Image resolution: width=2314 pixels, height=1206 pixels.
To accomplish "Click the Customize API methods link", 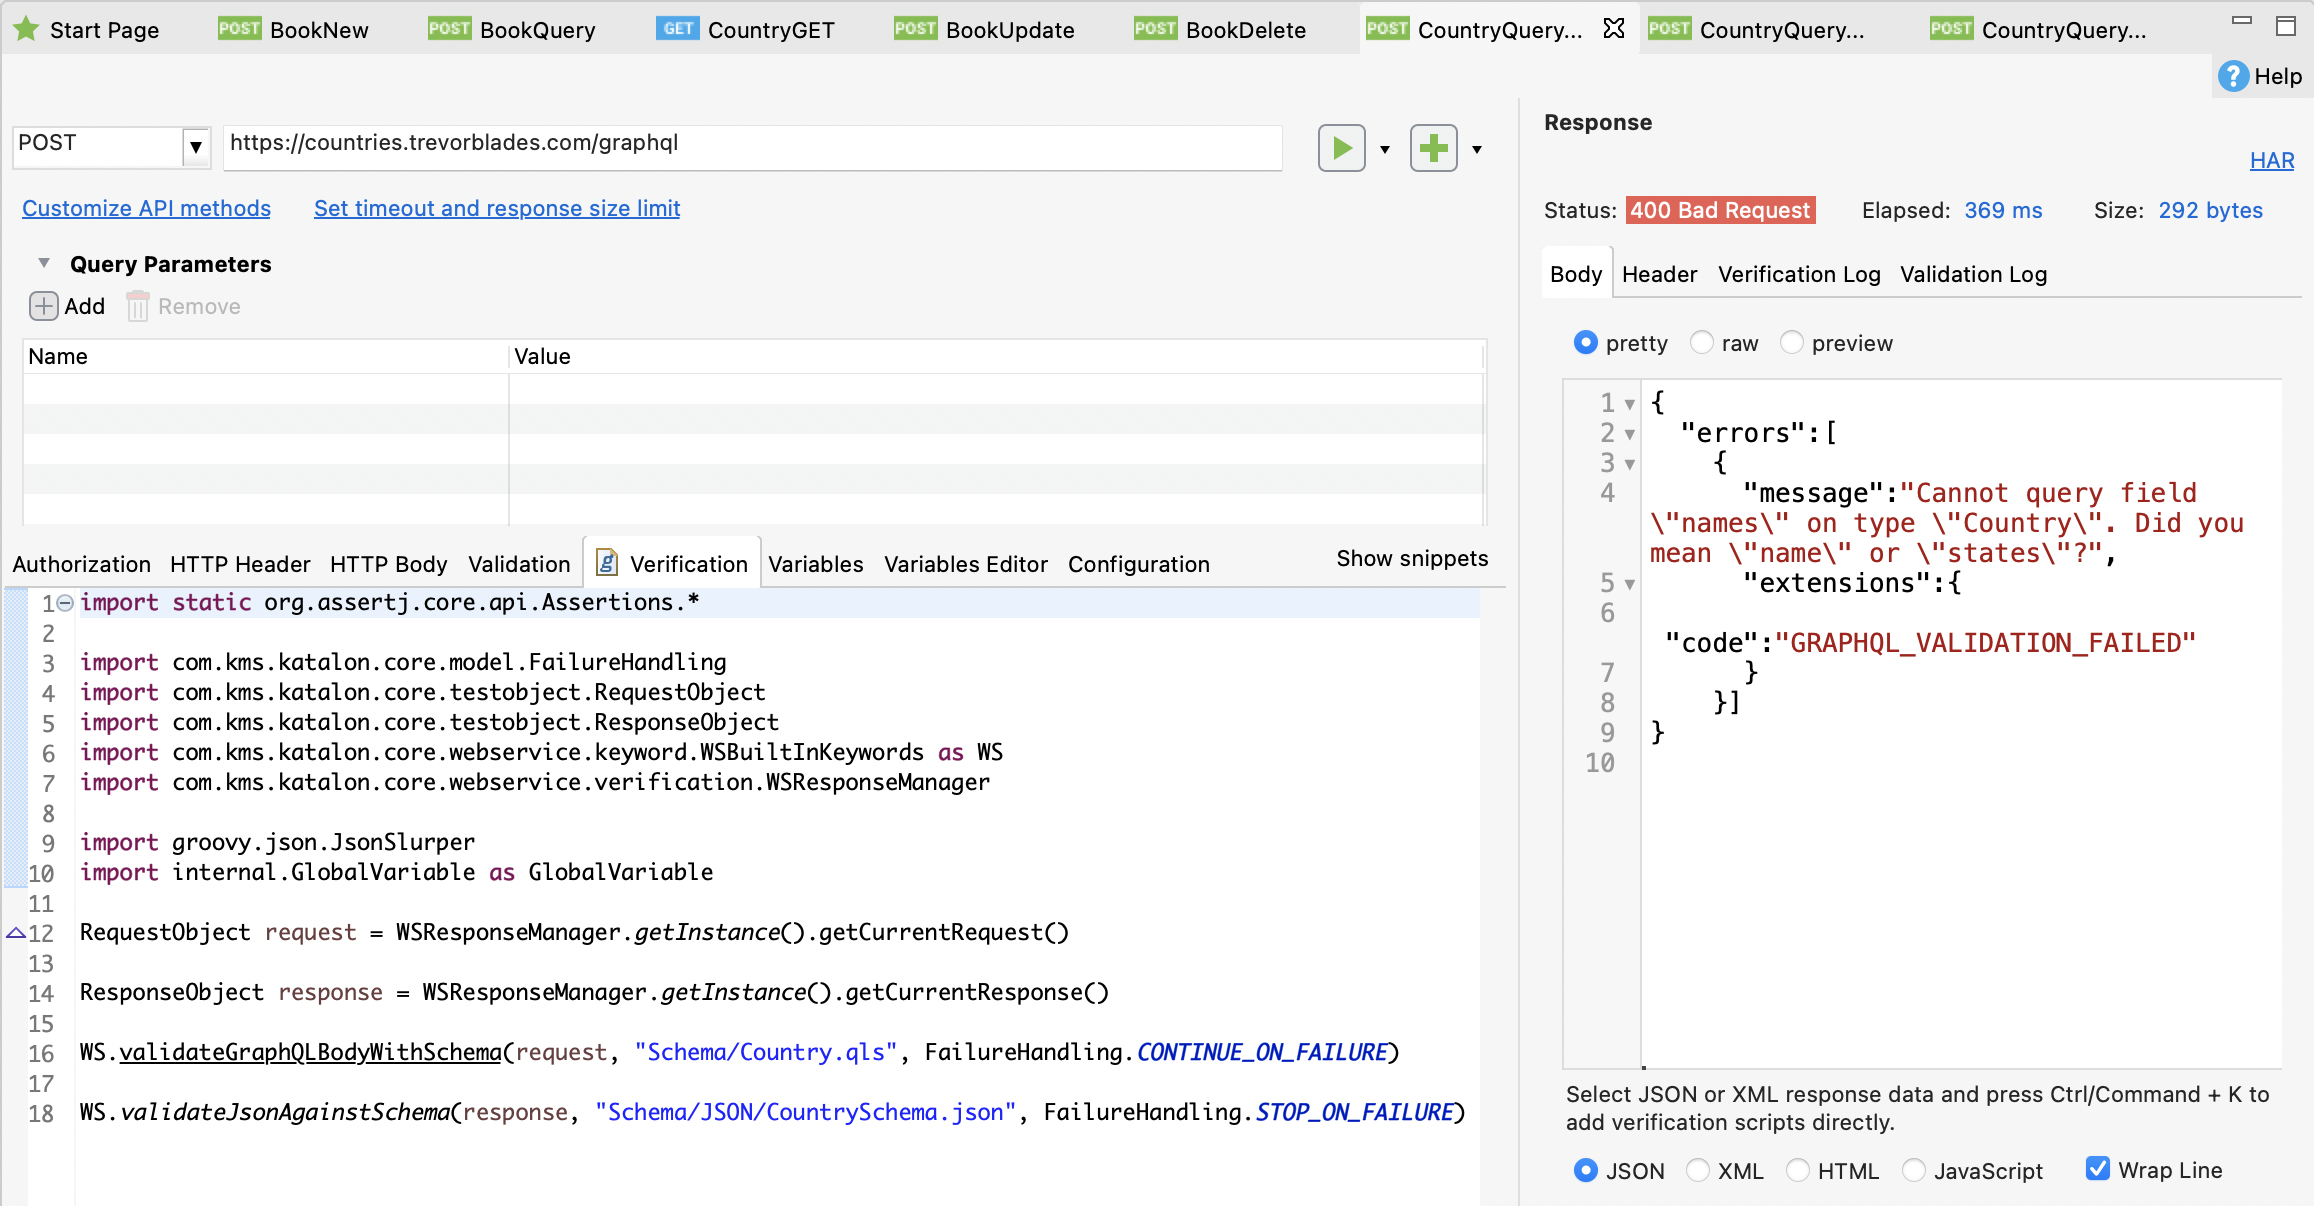I will pos(146,208).
